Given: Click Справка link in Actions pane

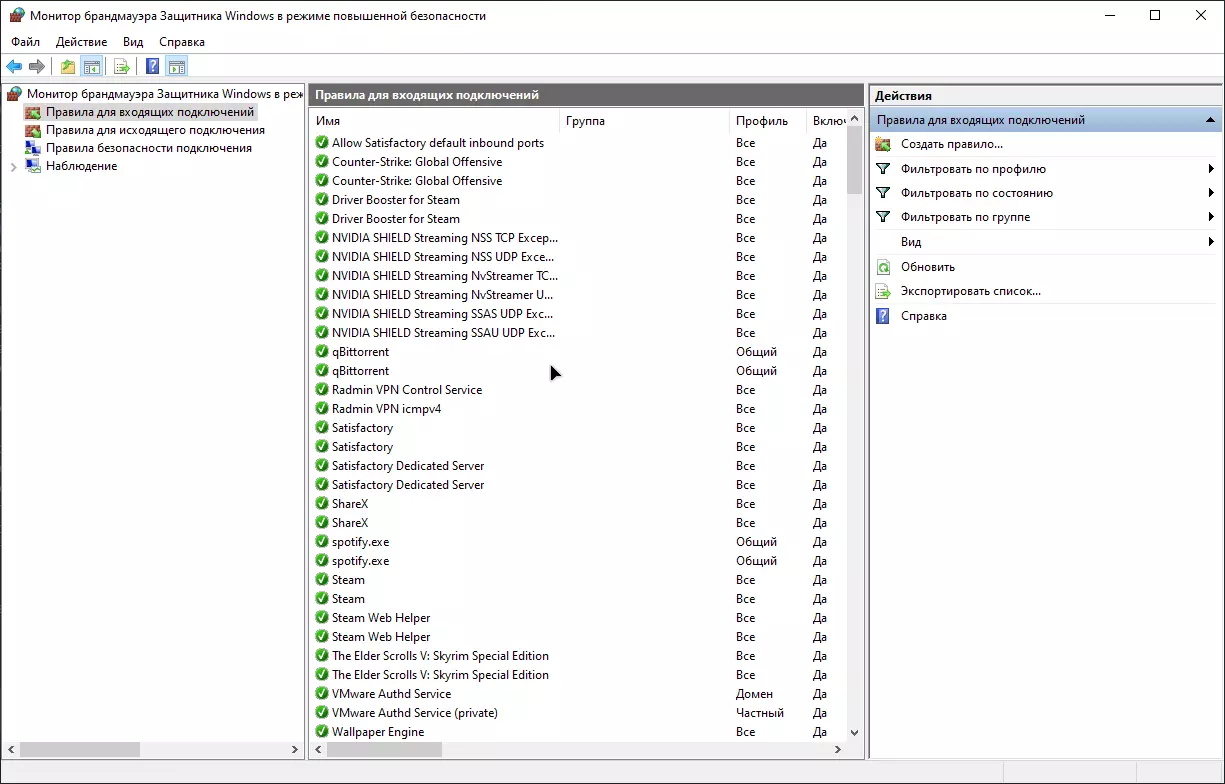Looking at the screenshot, I should [924, 316].
